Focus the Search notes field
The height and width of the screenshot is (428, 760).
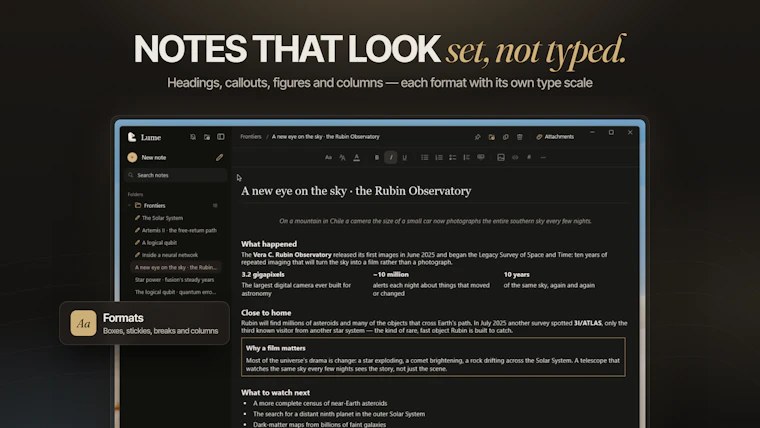click(x=176, y=175)
